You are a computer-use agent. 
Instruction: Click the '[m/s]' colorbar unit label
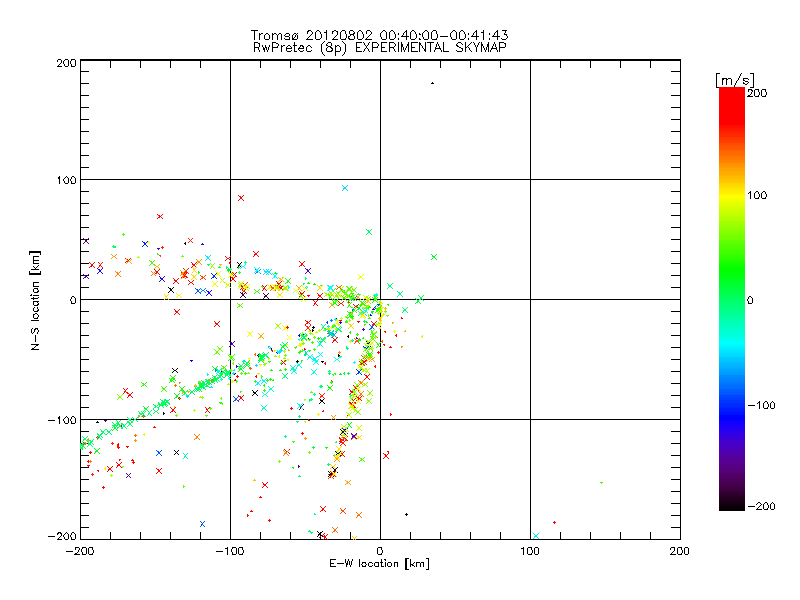click(735, 80)
